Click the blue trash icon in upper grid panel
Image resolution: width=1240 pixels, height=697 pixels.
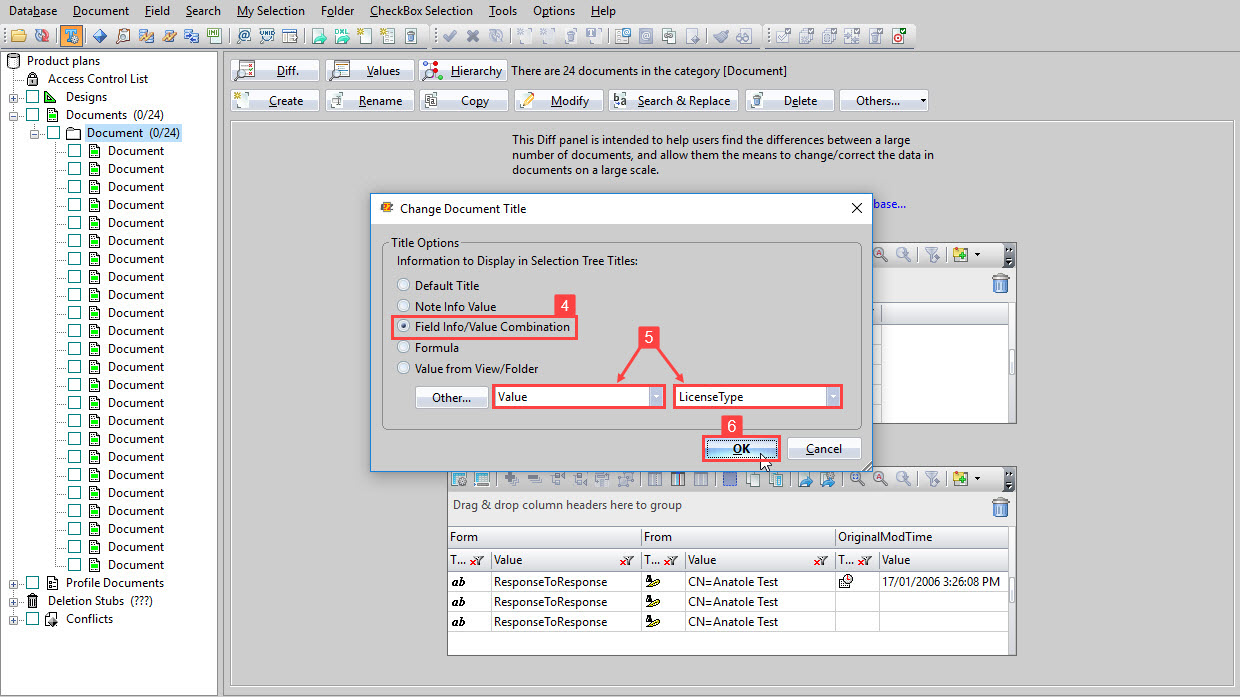[1000, 284]
